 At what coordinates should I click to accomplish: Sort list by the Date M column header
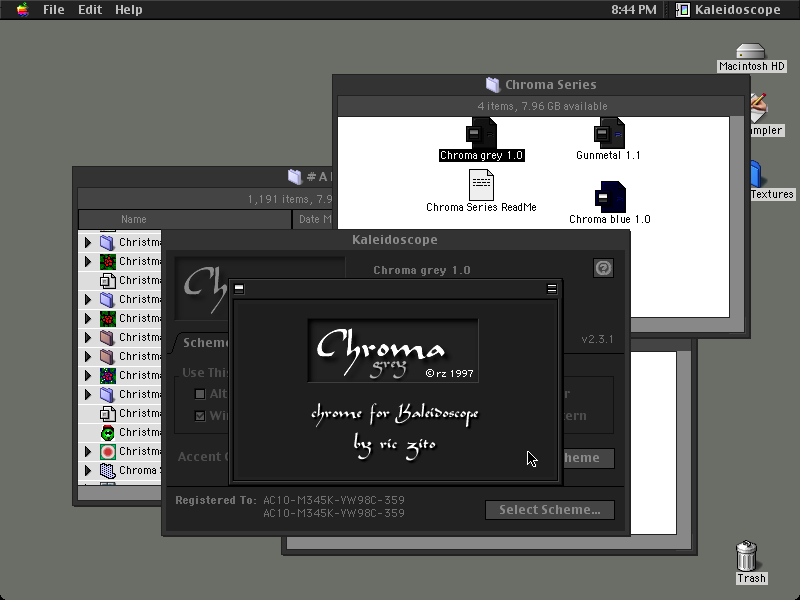[313, 219]
